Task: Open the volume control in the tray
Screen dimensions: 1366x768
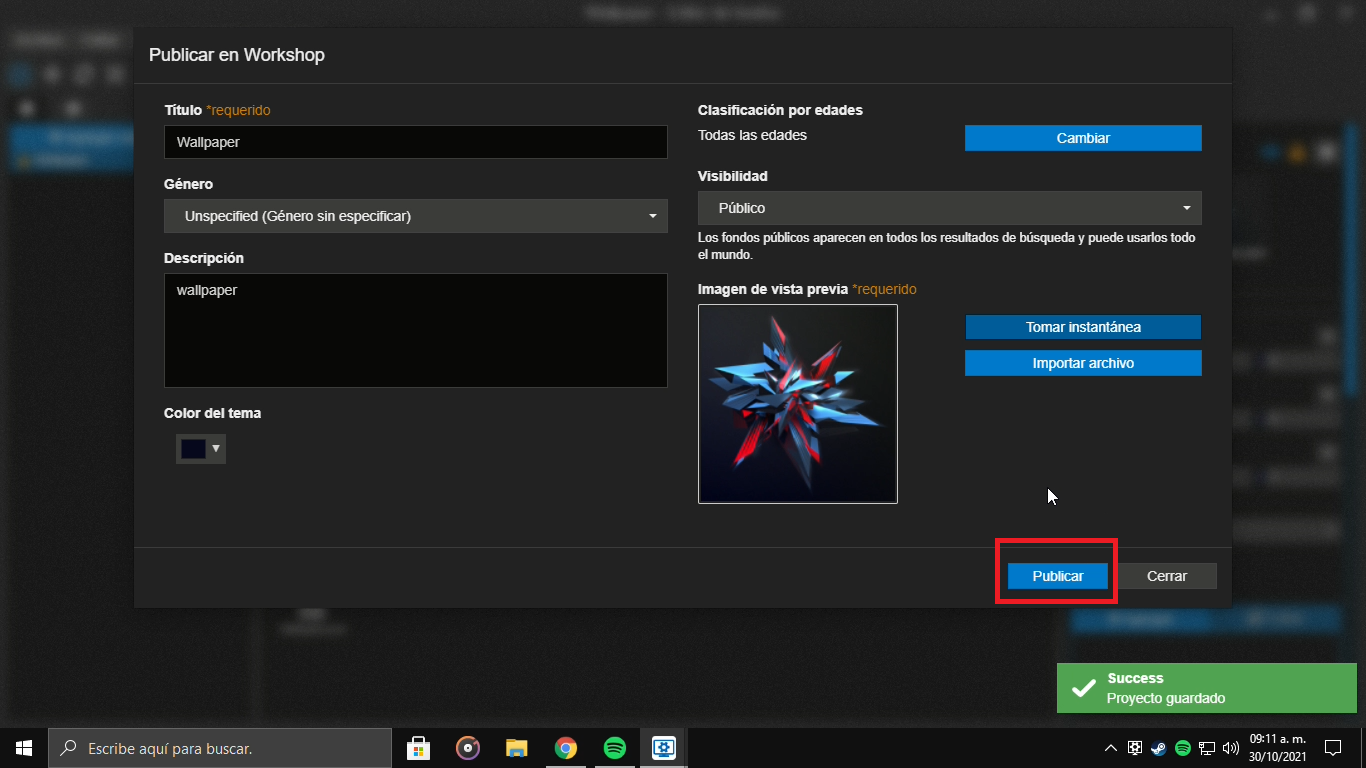Action: [1230, 748]
